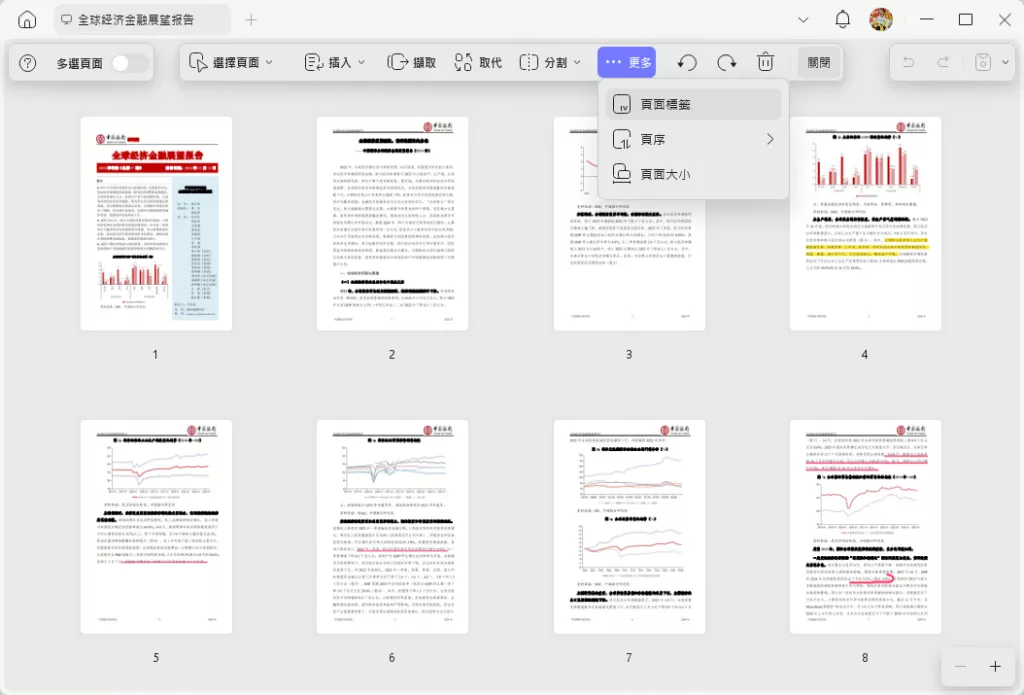The height and width of the screenshot is (695, 1024).
Task: Select page 7 thumbnail
Action: point(630,526)
